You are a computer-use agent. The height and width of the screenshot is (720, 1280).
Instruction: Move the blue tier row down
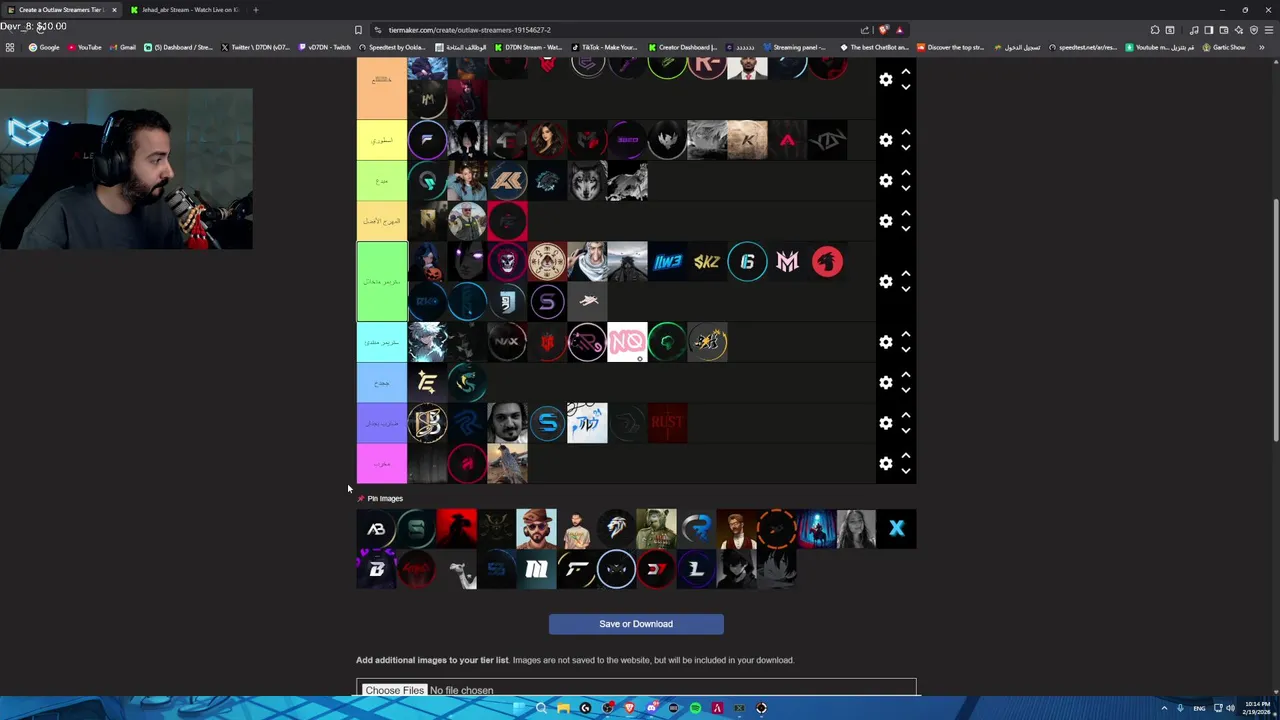[x=906, y=390]
